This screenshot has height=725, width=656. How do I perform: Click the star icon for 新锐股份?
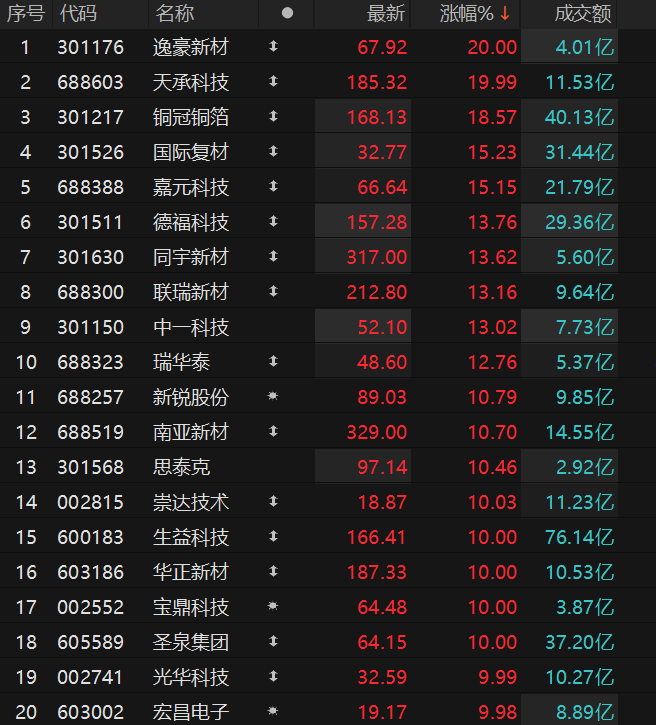pos(273,396)
